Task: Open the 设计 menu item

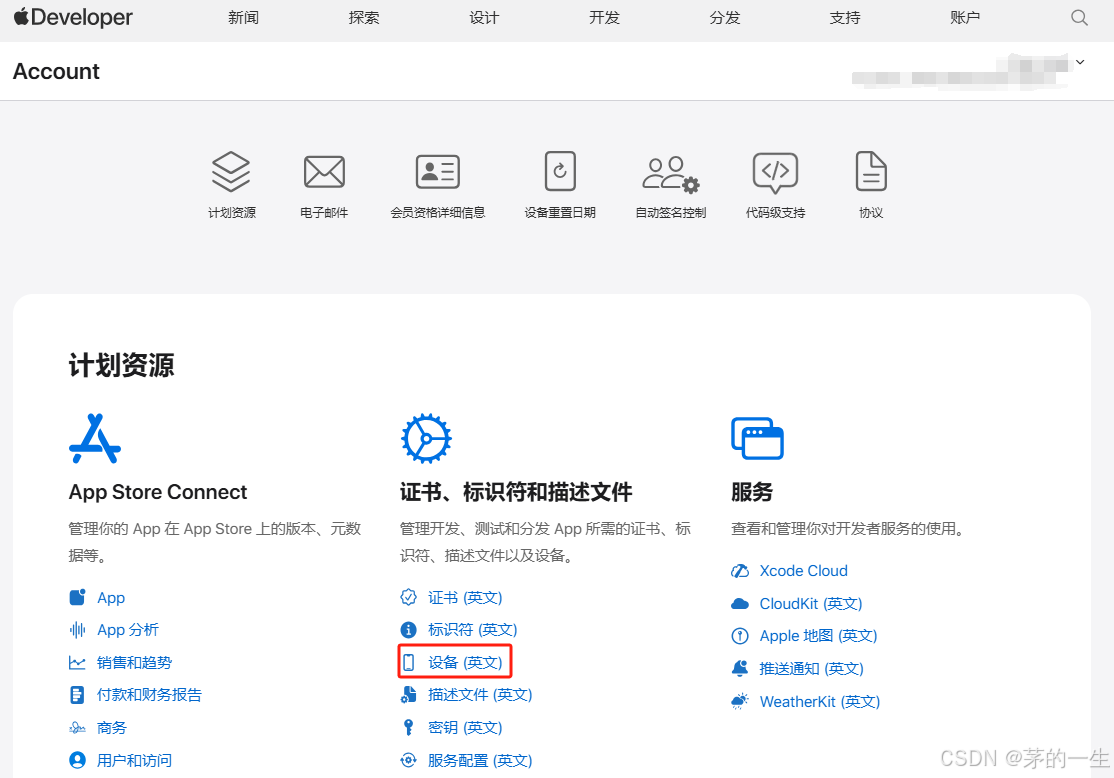Action: (x=484, y=18)
